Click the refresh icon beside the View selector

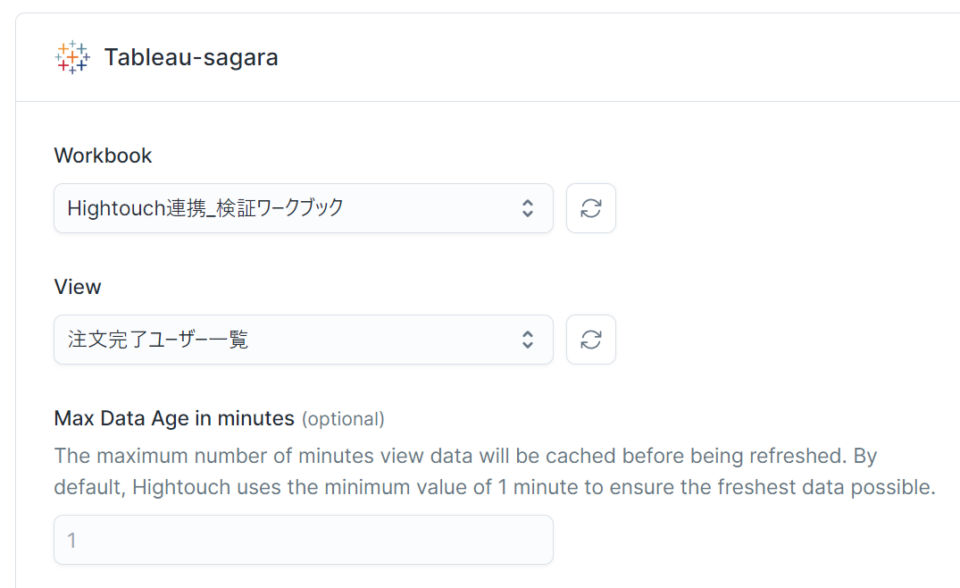(591, 338)
